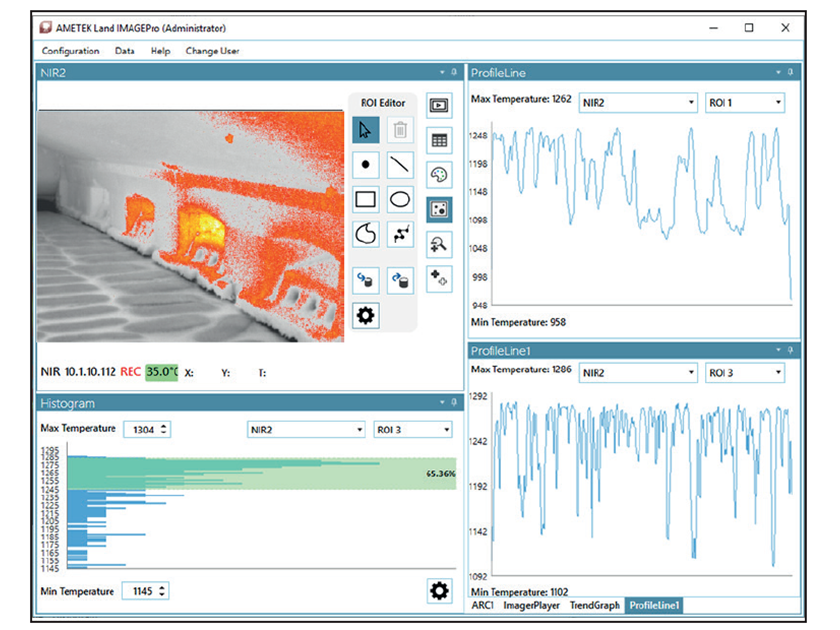
Task: Pick the rectangle ROI tool
Action: point(366,199)
